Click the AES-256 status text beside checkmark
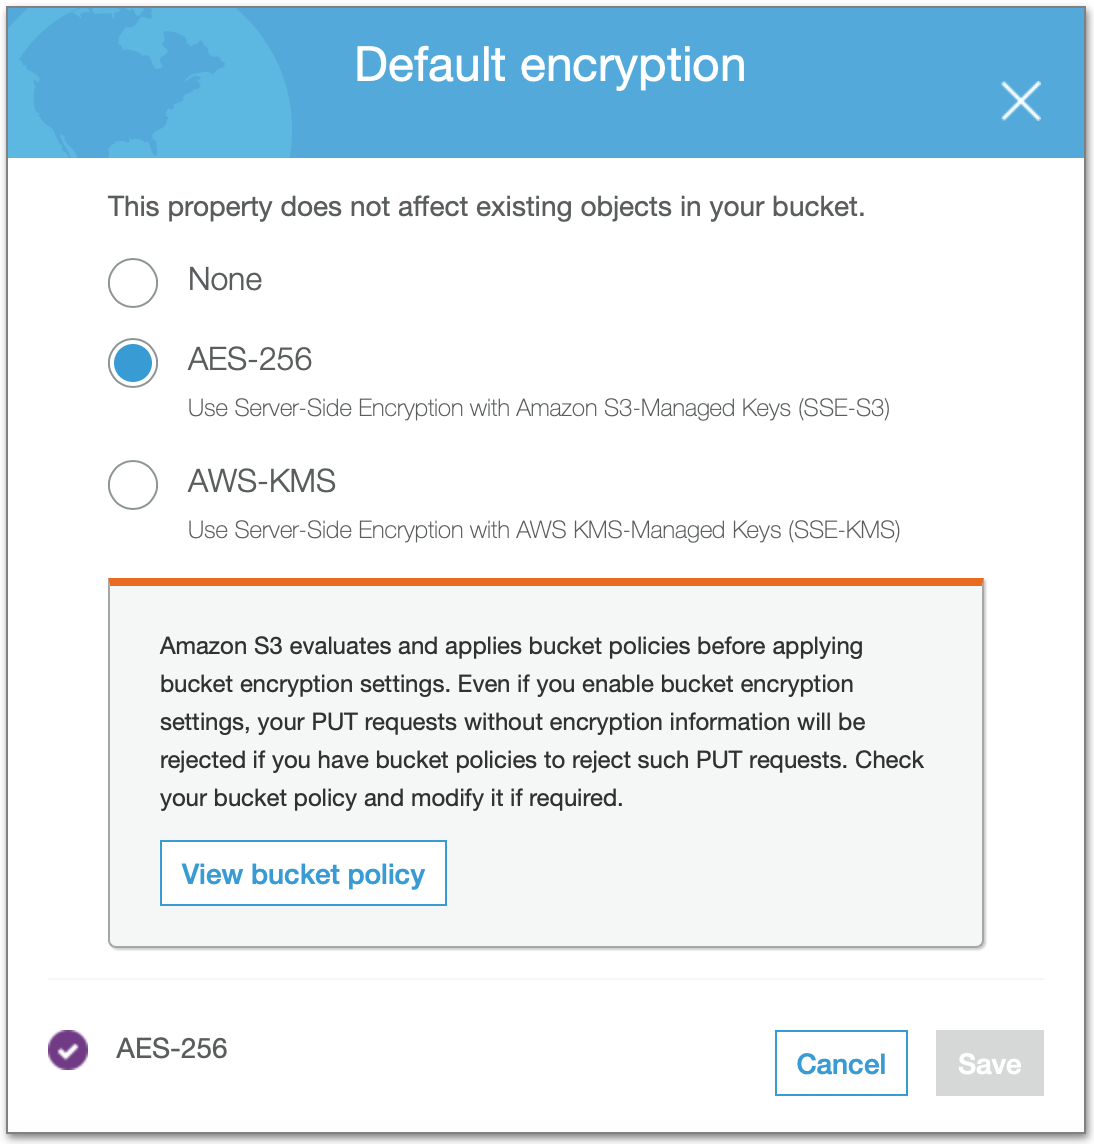Image resolution: width=1094 pixels, height=1144 pixels. 172,1048
